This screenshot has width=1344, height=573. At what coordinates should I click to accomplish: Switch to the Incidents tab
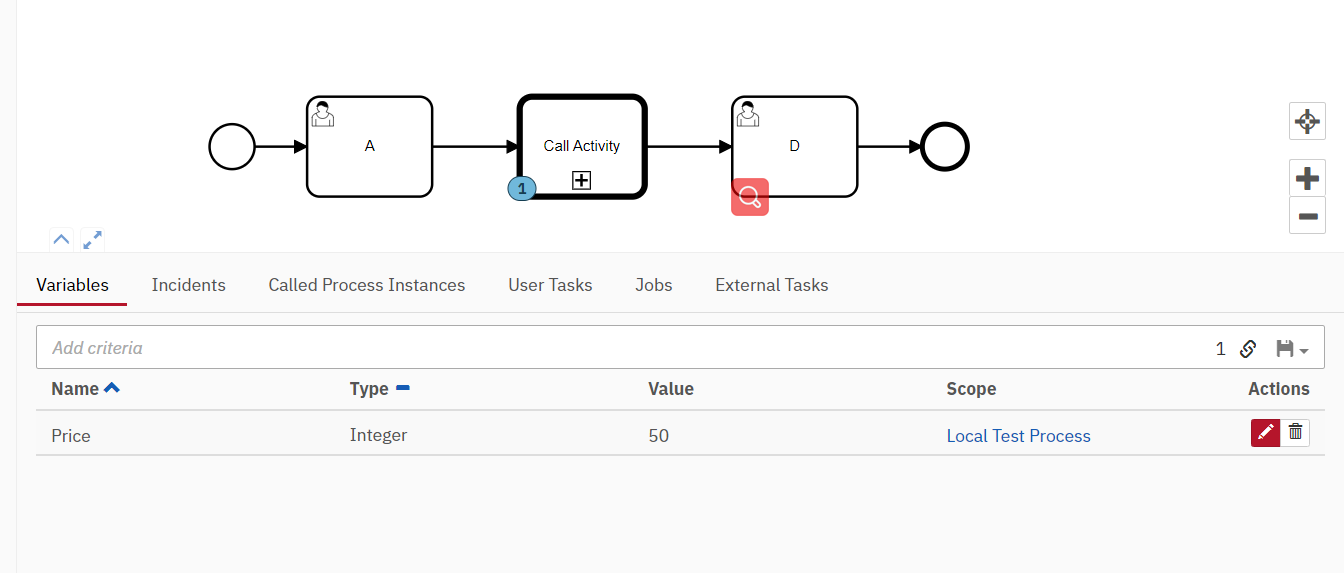point(189,285)
